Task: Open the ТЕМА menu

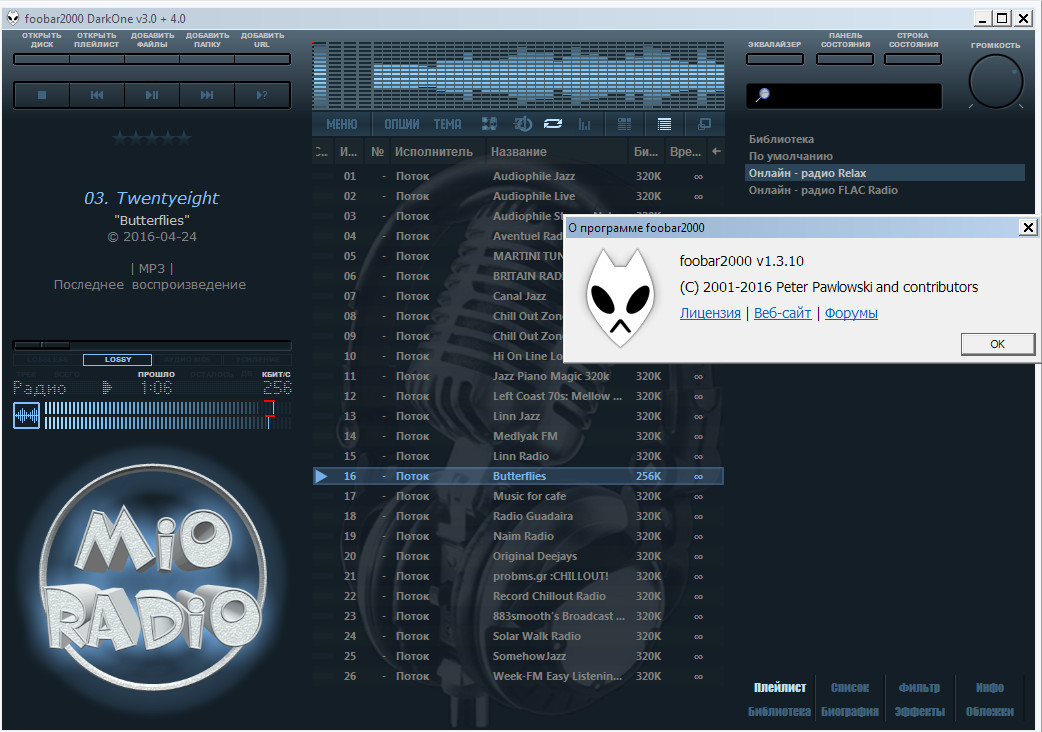Action: [x=447, y=124]
